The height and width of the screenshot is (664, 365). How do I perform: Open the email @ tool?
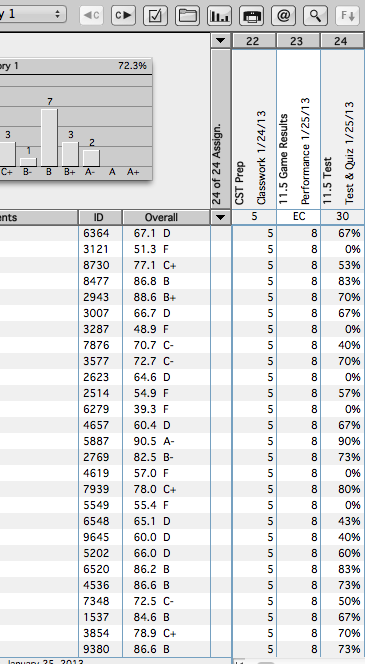pos(283,16)
